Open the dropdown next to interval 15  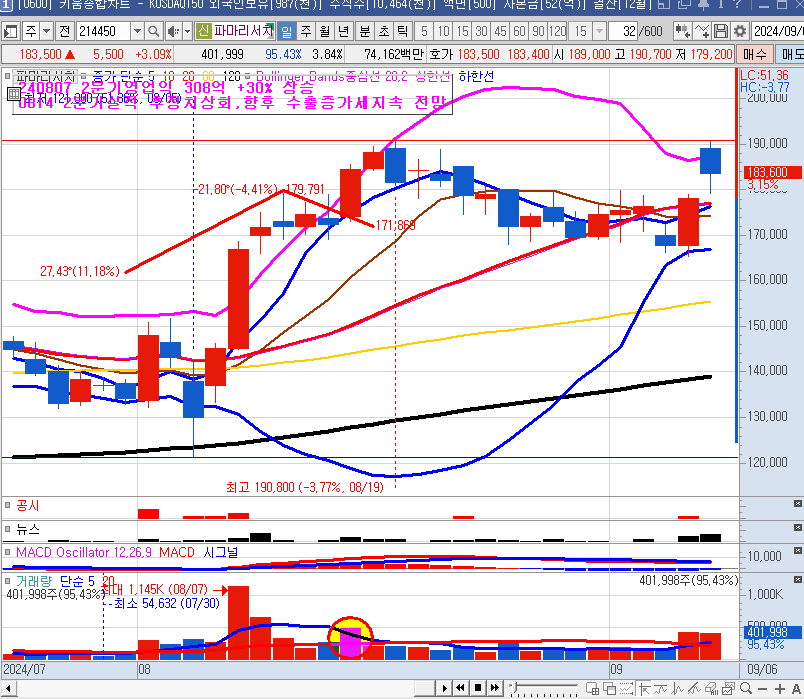pos(599,31)
